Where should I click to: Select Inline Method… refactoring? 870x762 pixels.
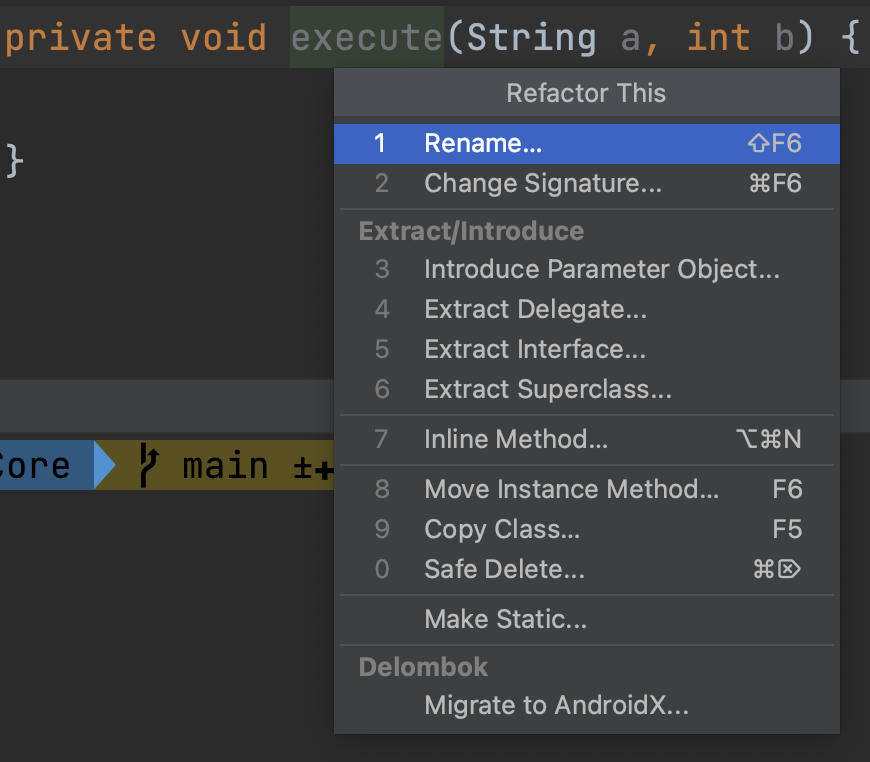coord(586,440)
